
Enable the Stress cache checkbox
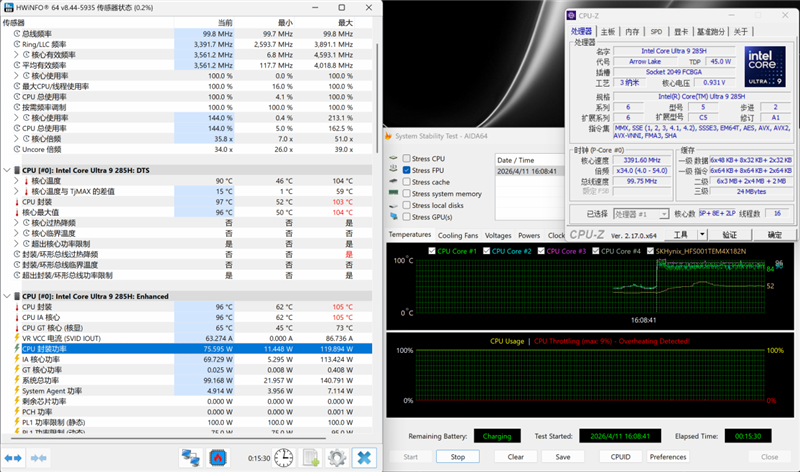pos(406,182)
